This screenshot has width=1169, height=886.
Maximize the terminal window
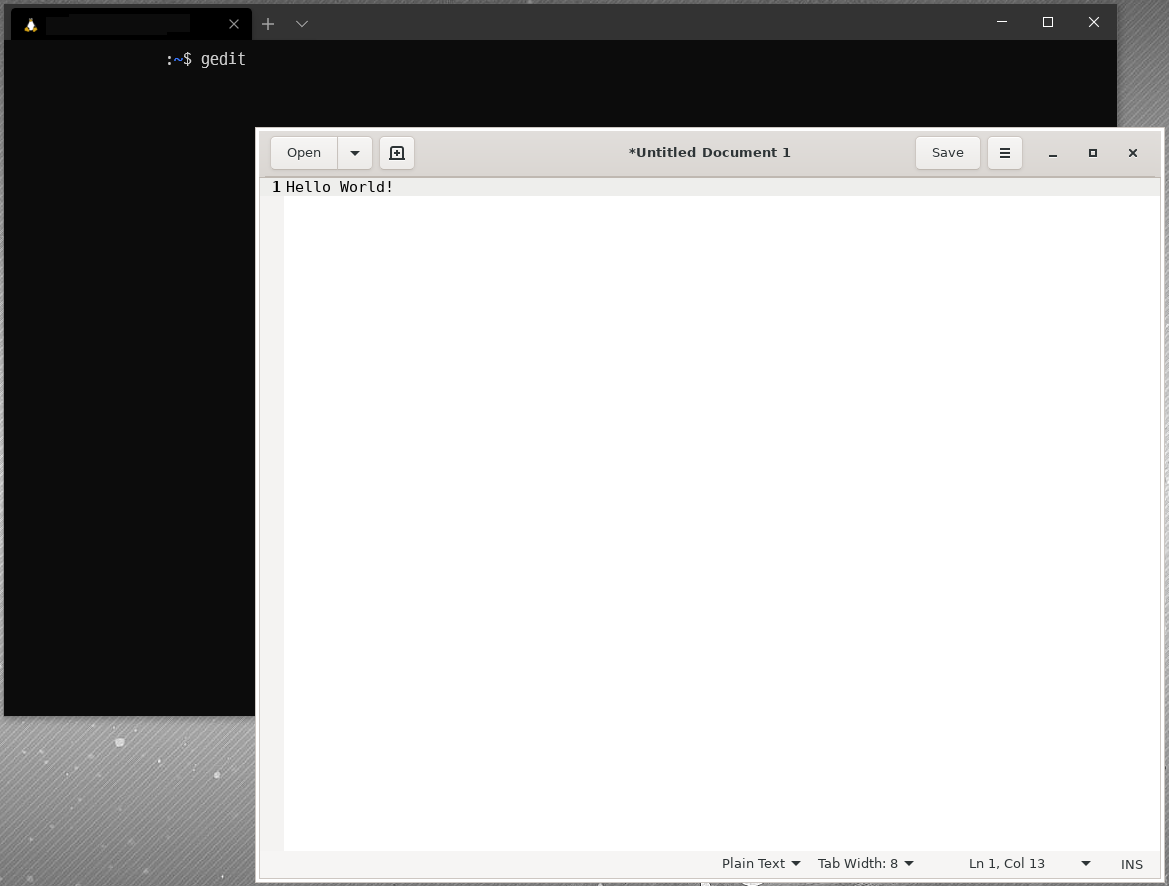tap(1047, 22)
